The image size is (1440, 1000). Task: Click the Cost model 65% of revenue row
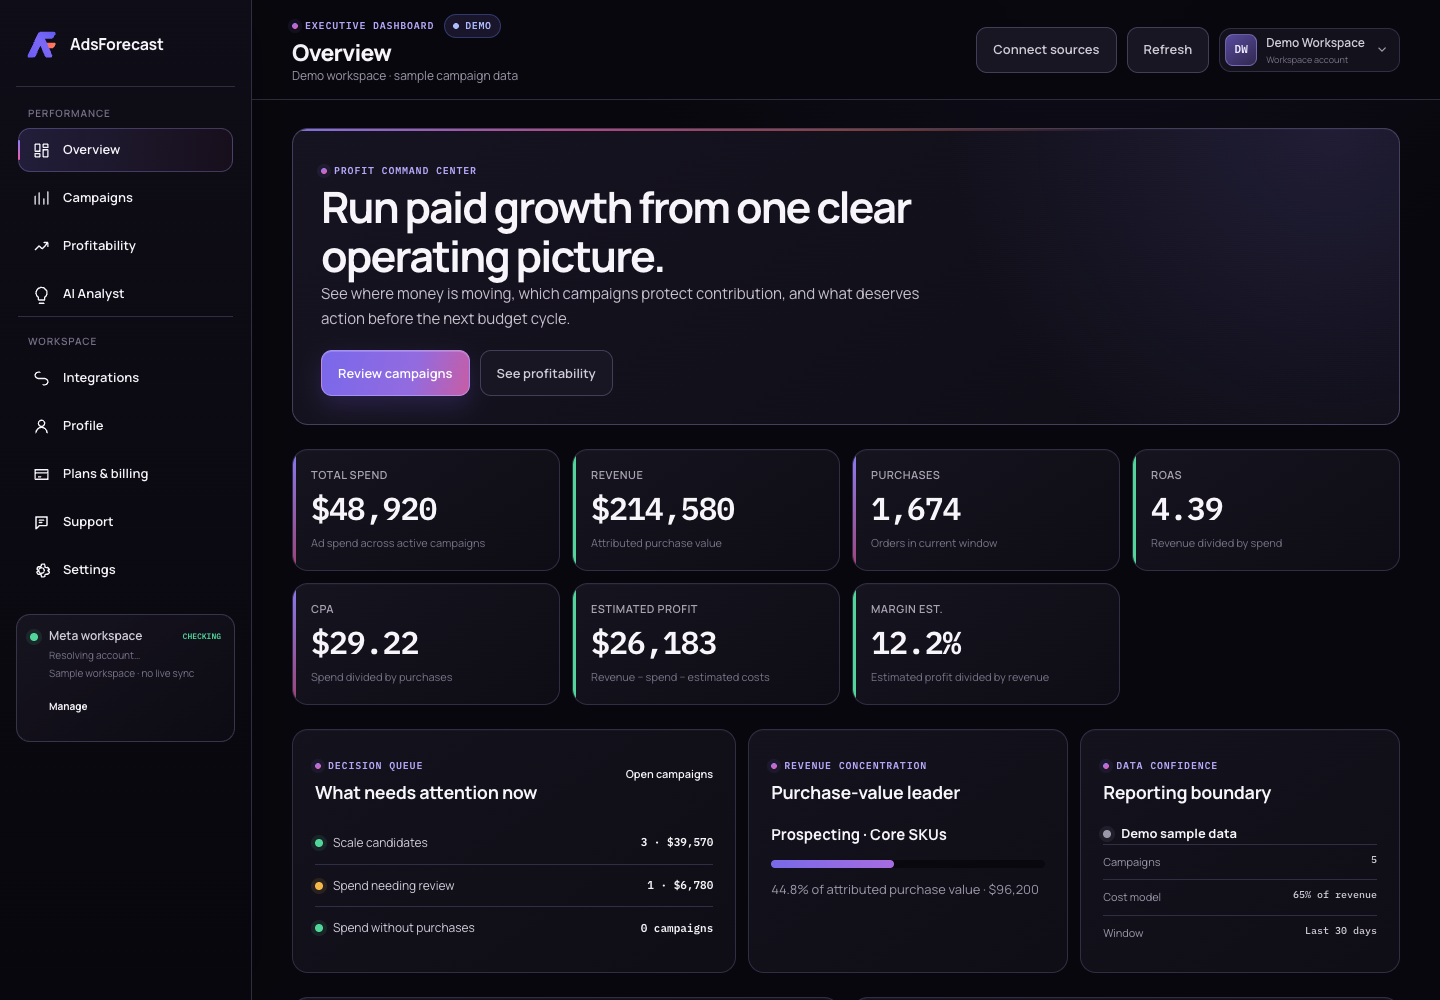coord(1240,897)
